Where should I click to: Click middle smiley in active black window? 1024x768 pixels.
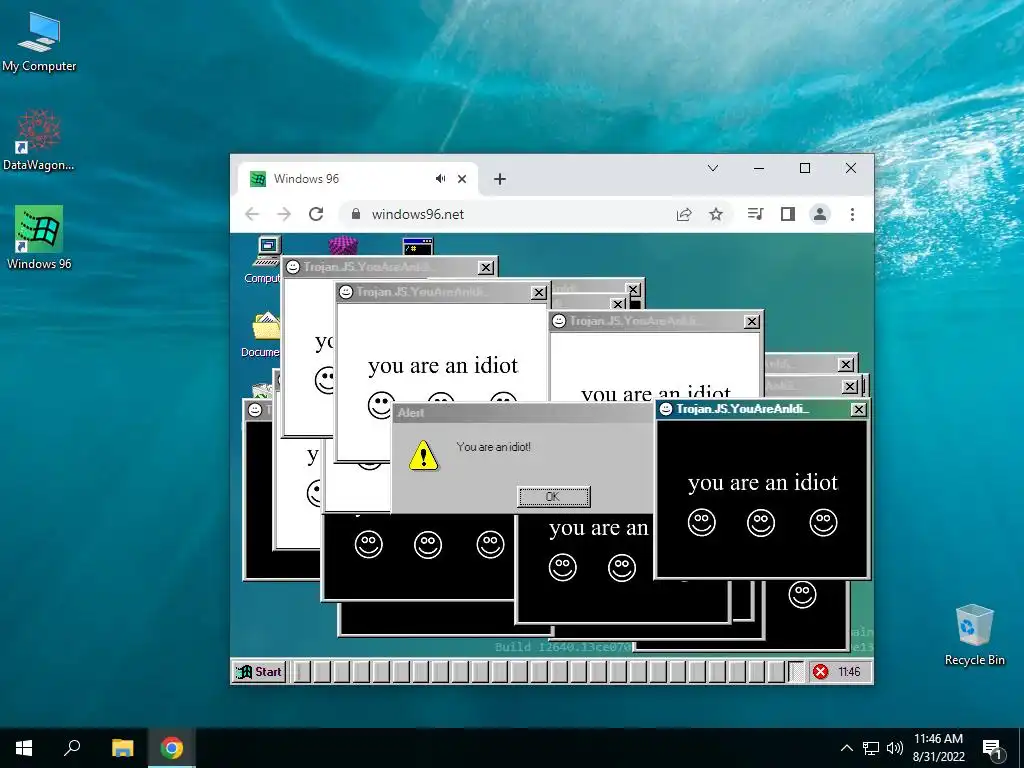point(761,522)
